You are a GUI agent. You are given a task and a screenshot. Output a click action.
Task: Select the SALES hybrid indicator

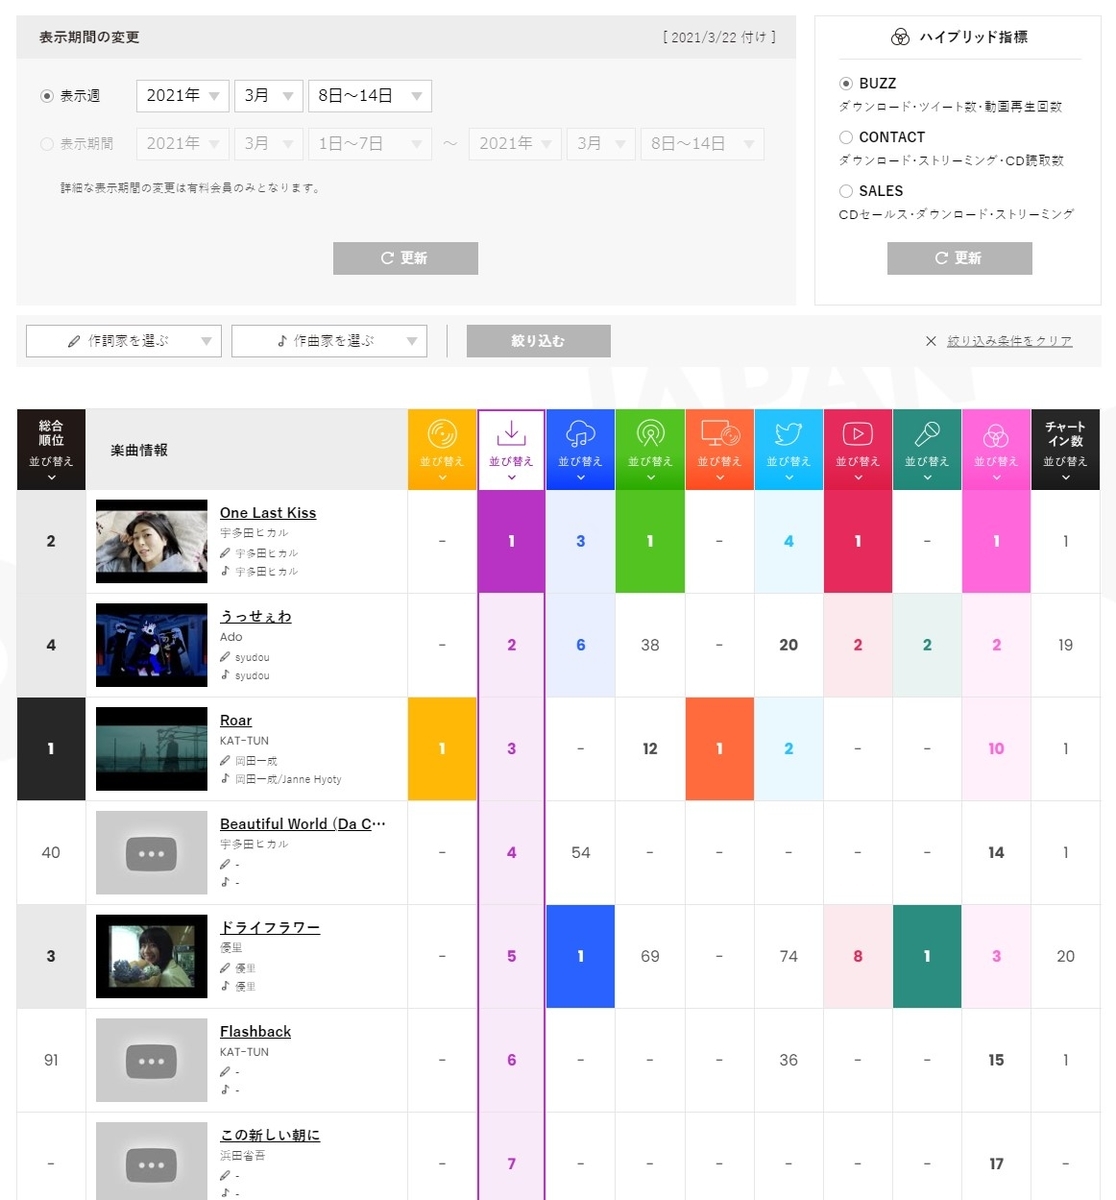[x=846, y=191]
